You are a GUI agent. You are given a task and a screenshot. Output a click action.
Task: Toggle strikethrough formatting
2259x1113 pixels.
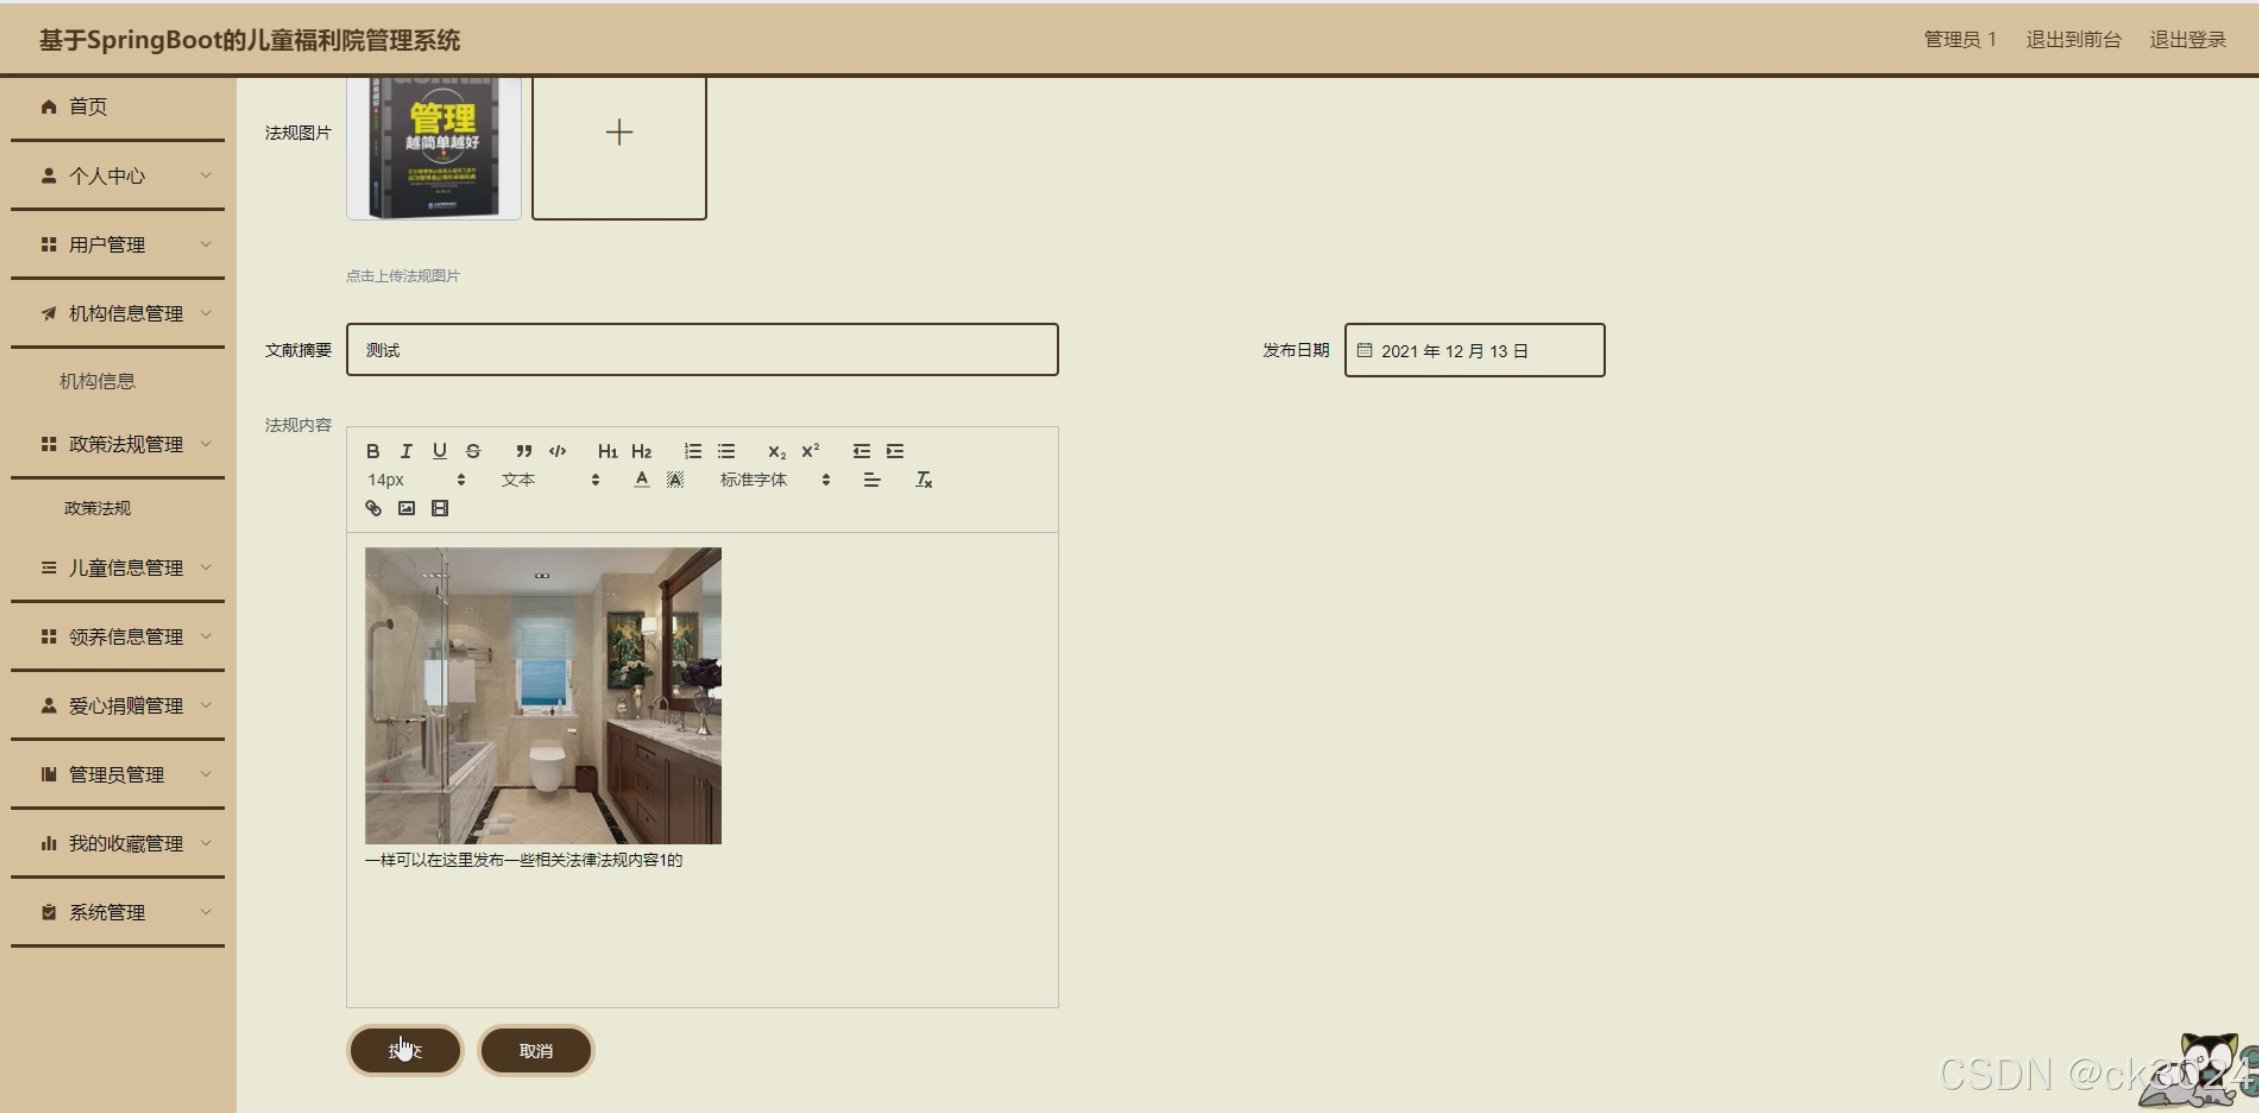[x=473, y=451]
